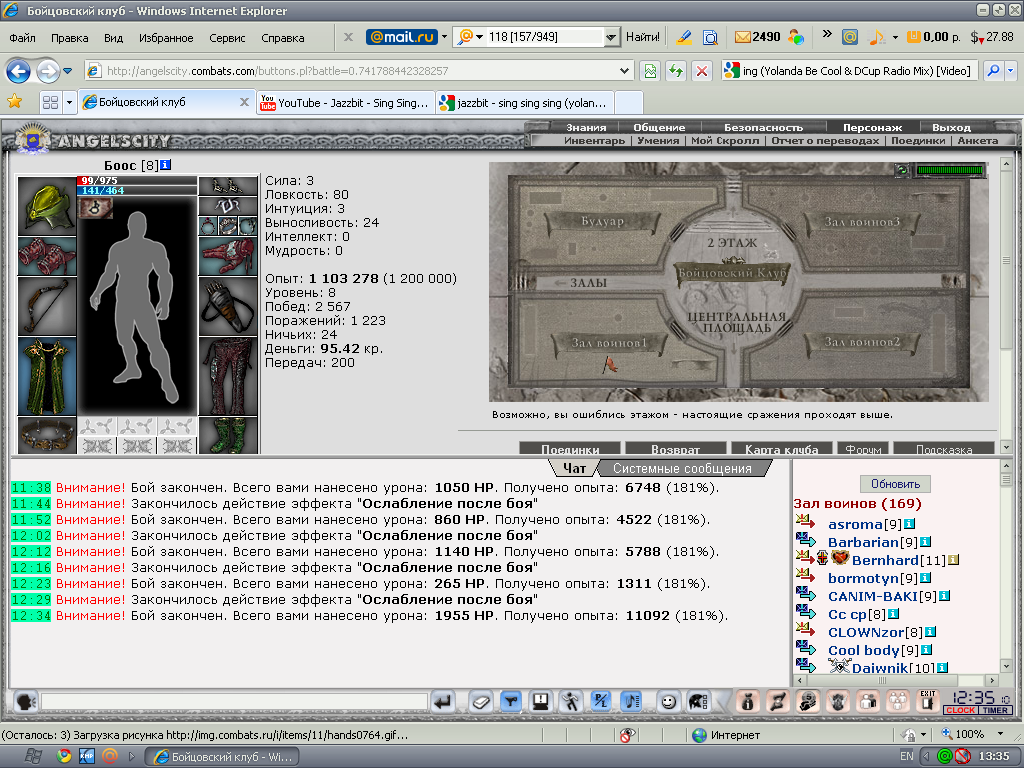Image resolution: width=1024 pixels, height=768 pixels.
Task: Open the Избранное menu
Action: (x=166, y=38)
